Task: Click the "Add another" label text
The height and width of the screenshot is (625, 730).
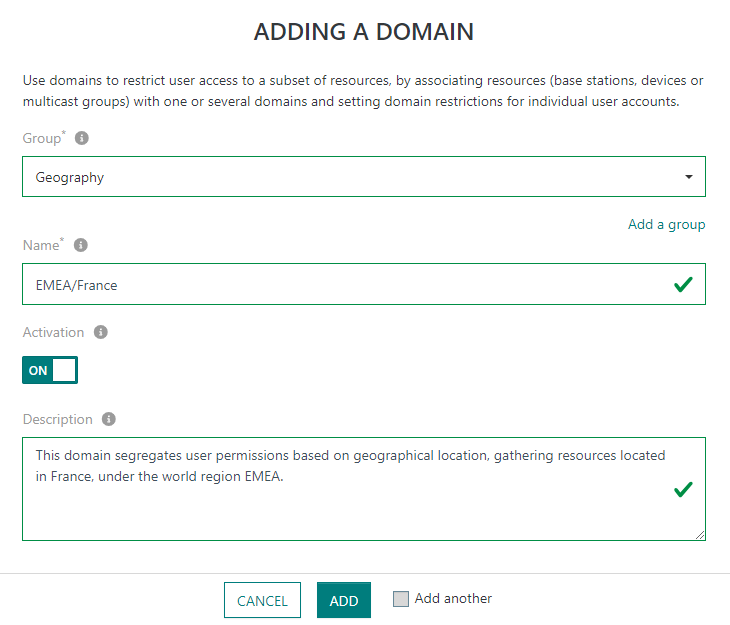Action: pos(453,599)
